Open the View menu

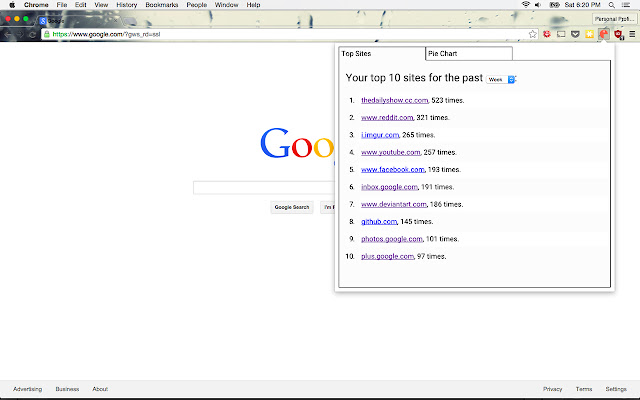click(101, 5)
